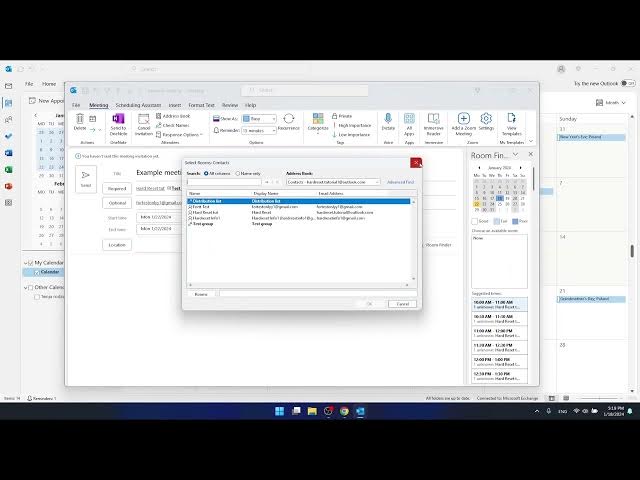The width and height of the screenshot is (640, 480).
Task: Select the Name only radio button
Action: pyautogui.click(x=238, y=173)
